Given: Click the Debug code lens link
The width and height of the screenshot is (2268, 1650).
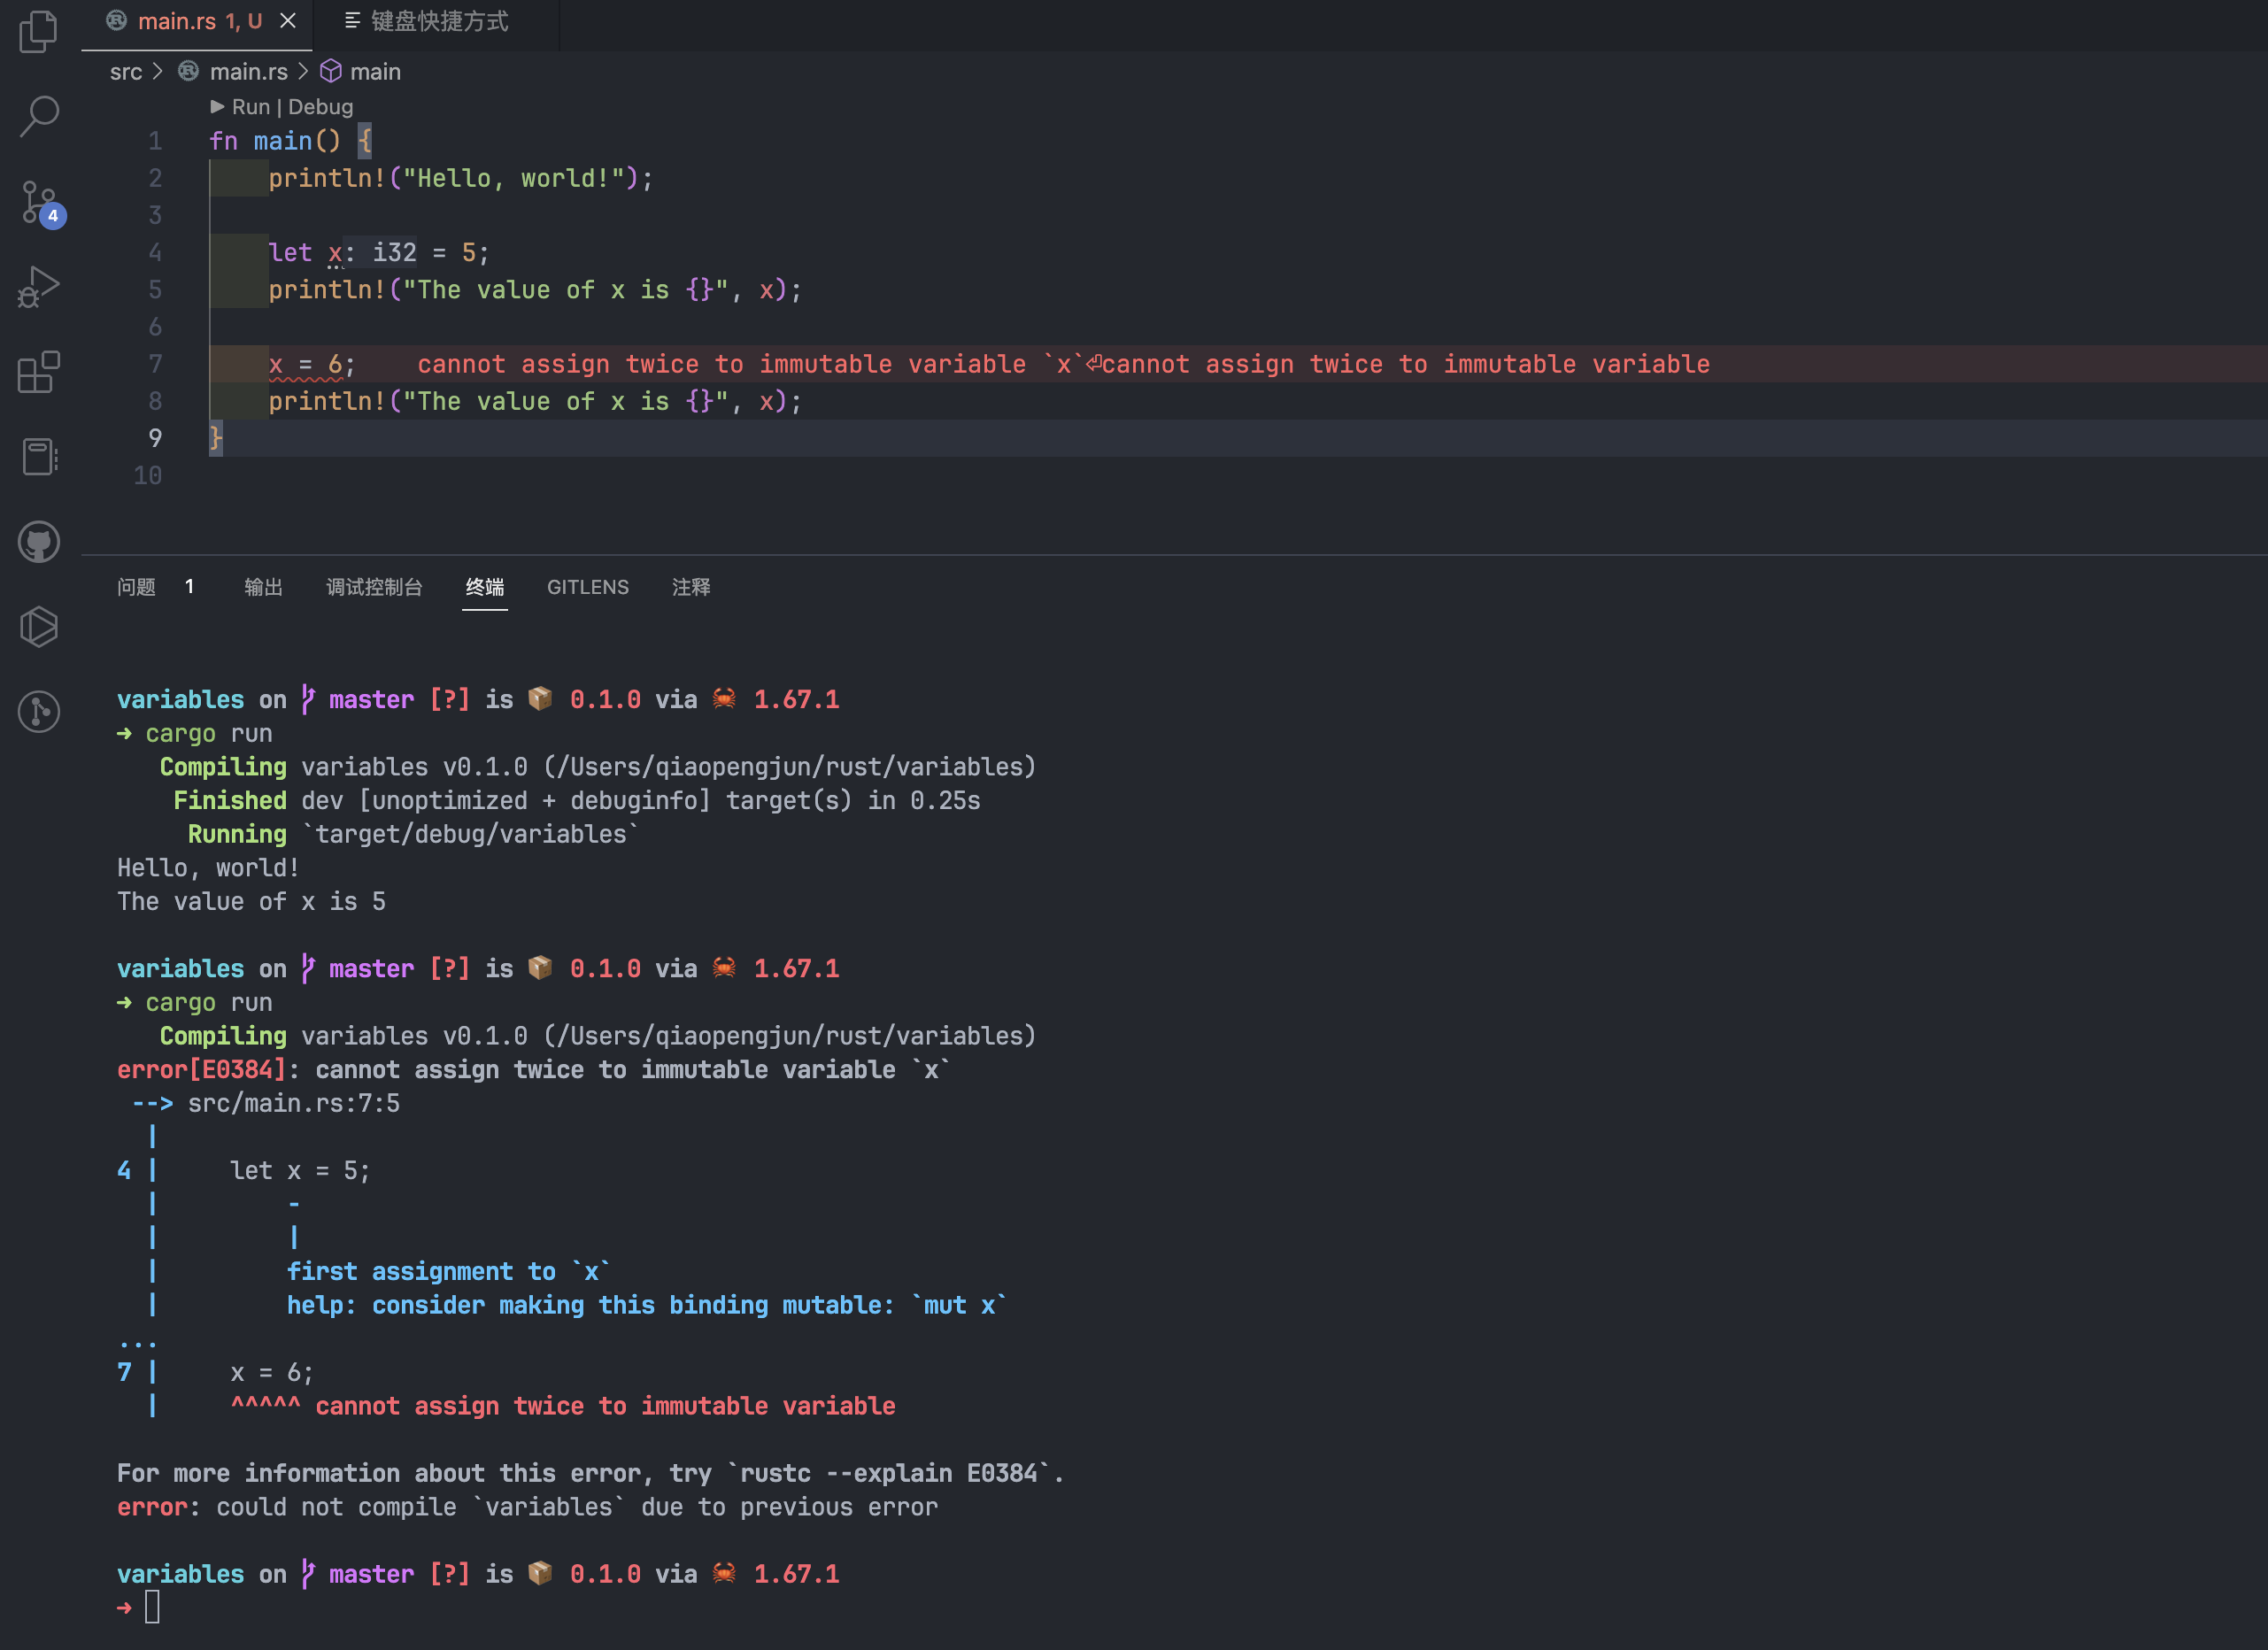Looking at the screenshot, I should click(320, 107).
